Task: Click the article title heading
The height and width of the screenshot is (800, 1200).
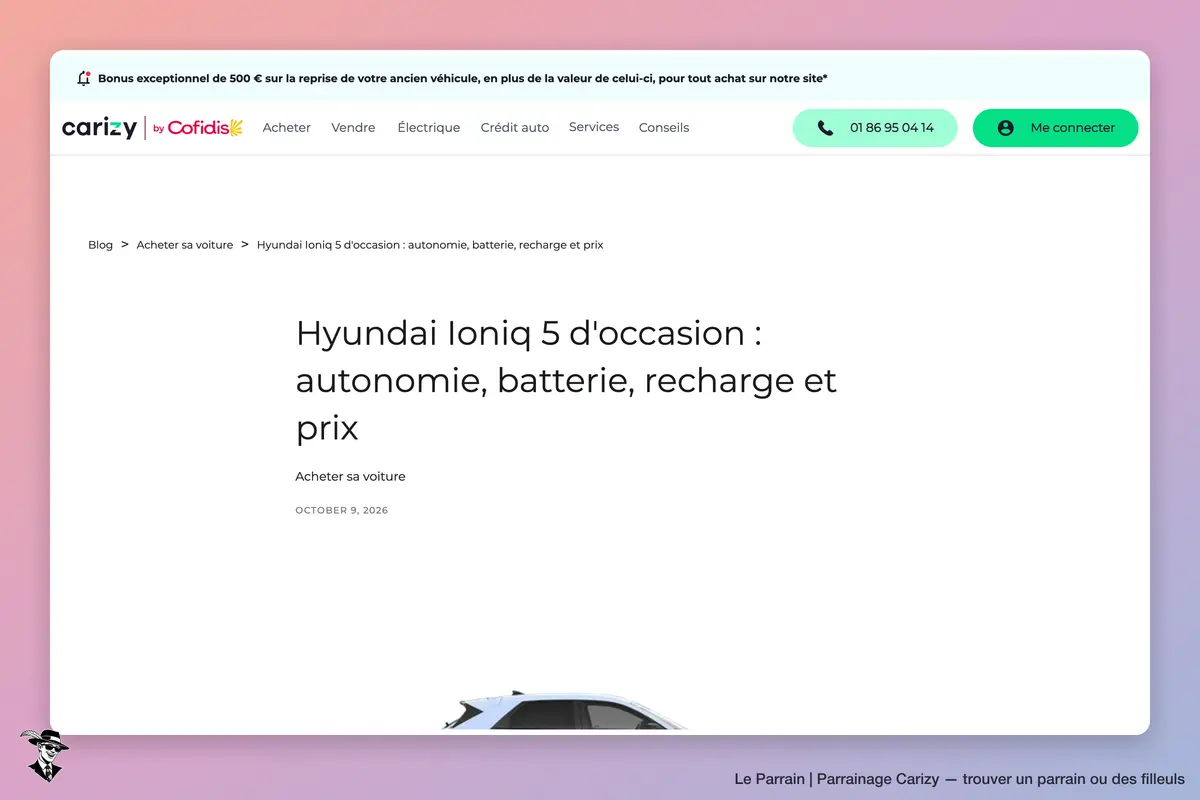Action: point(566,381)
